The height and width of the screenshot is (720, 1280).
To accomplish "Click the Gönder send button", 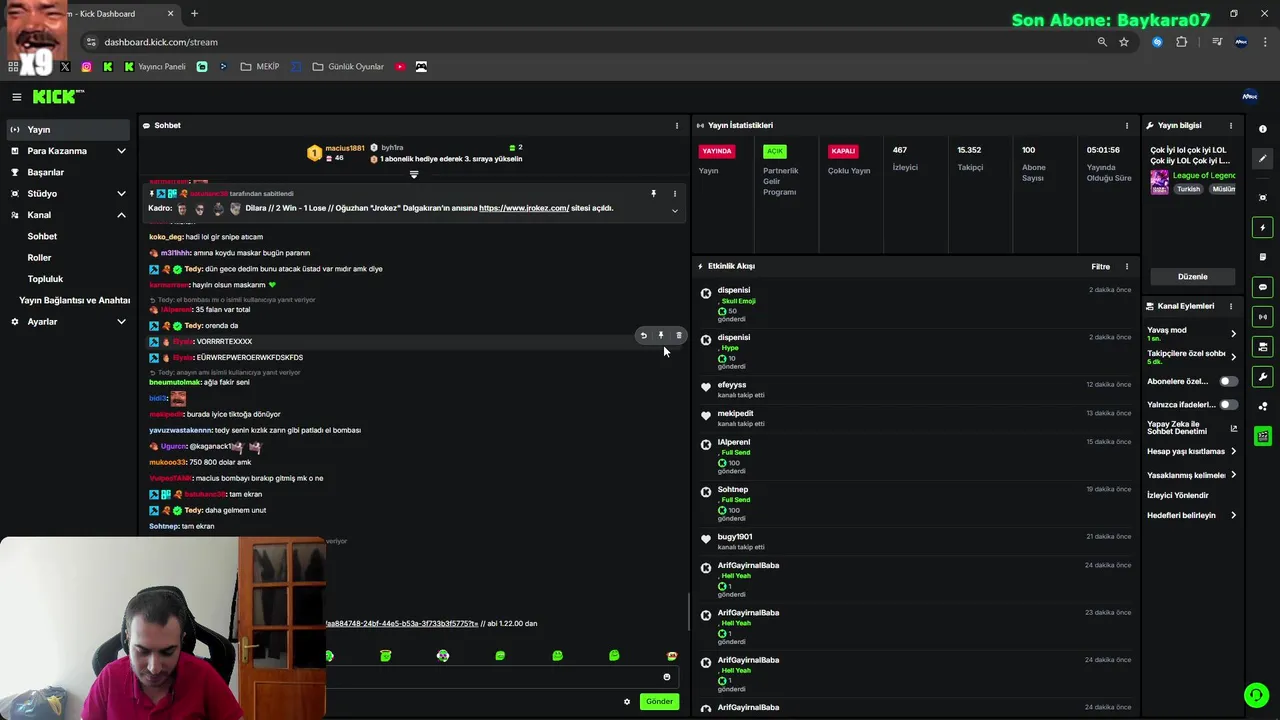I will pos(659,702).
